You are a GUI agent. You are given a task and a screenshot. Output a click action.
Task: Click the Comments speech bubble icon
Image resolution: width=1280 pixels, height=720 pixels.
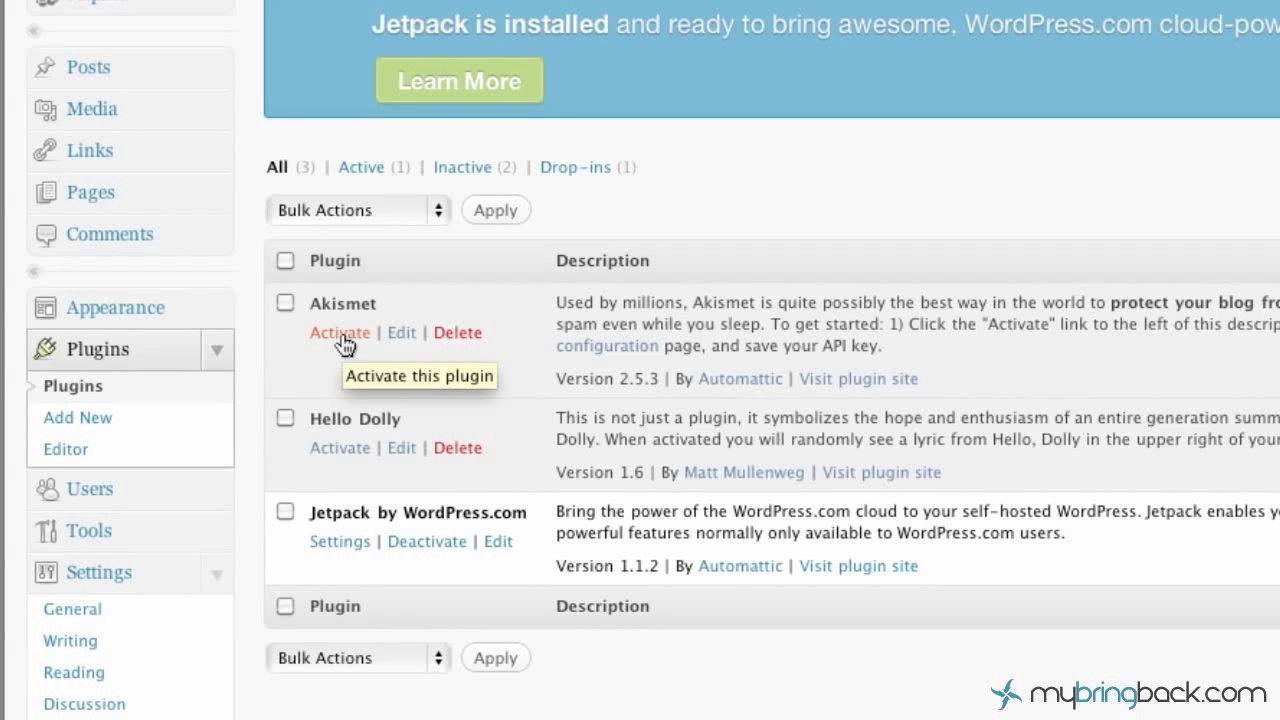[45, 234]
